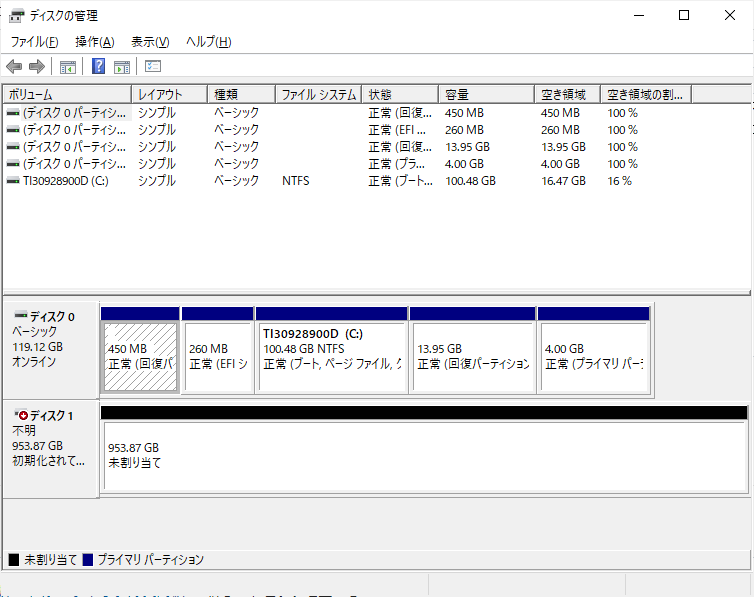Click the 13.95 GB recovery partition block
Viewport: 754px width, 597px height.
[472, 356]
